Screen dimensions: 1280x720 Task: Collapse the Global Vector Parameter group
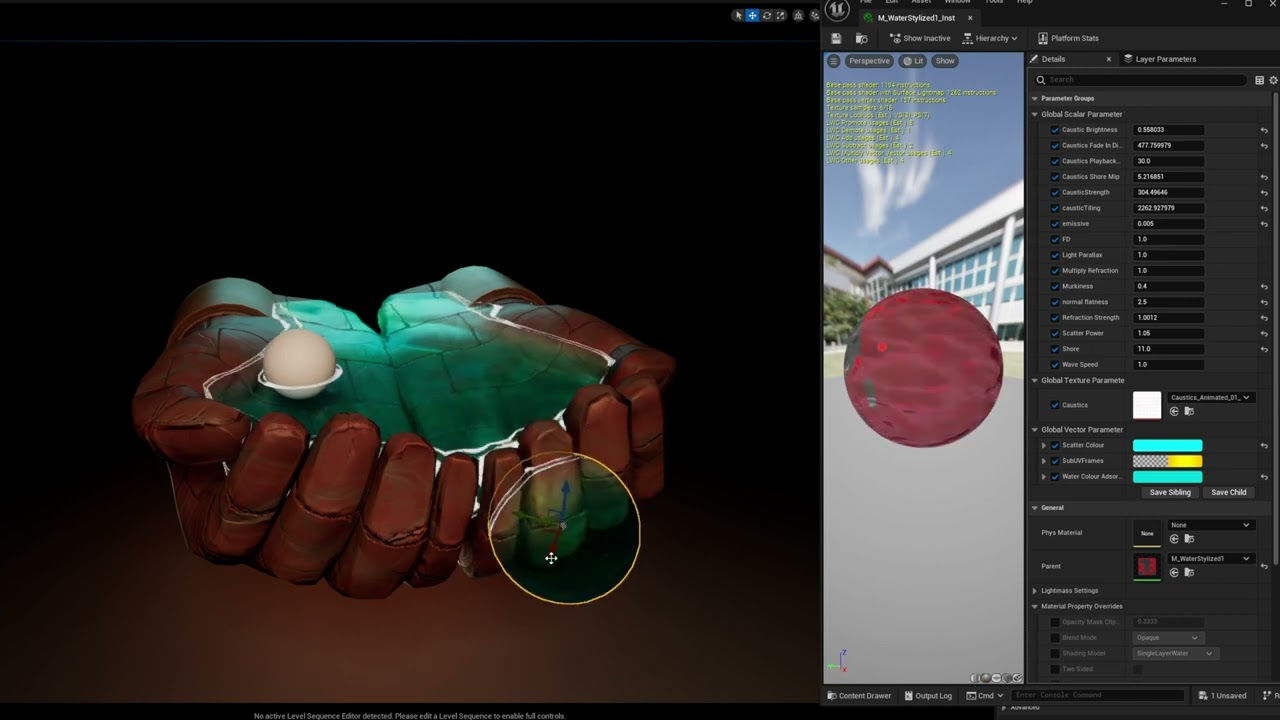coord(1035,430)
